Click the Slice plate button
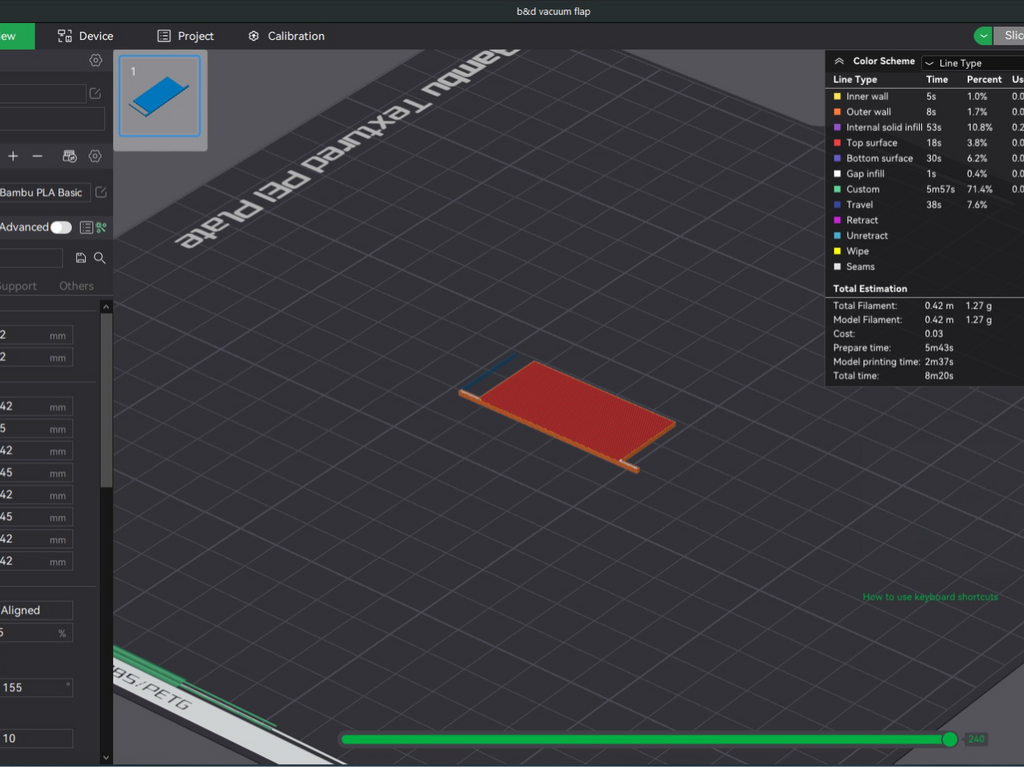Viewport: 1024px width, 768px height. 1009,36
